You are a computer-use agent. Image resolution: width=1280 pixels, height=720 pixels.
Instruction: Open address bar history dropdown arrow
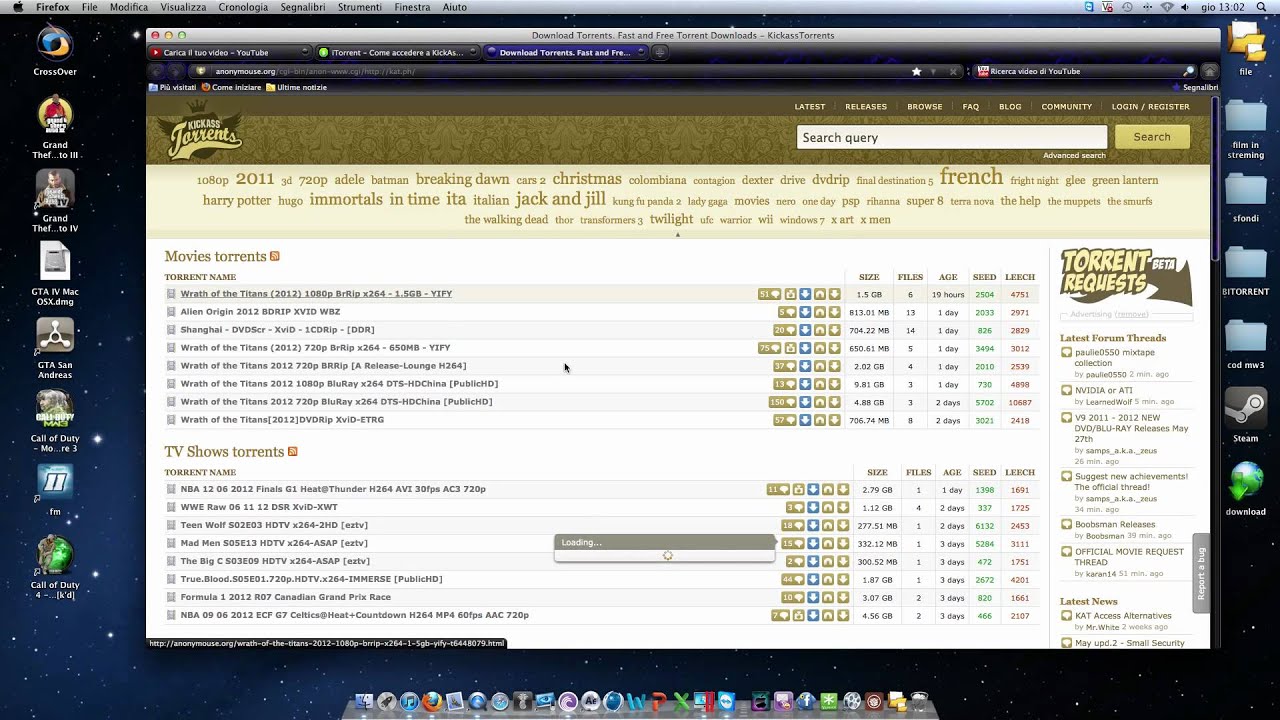934,71
